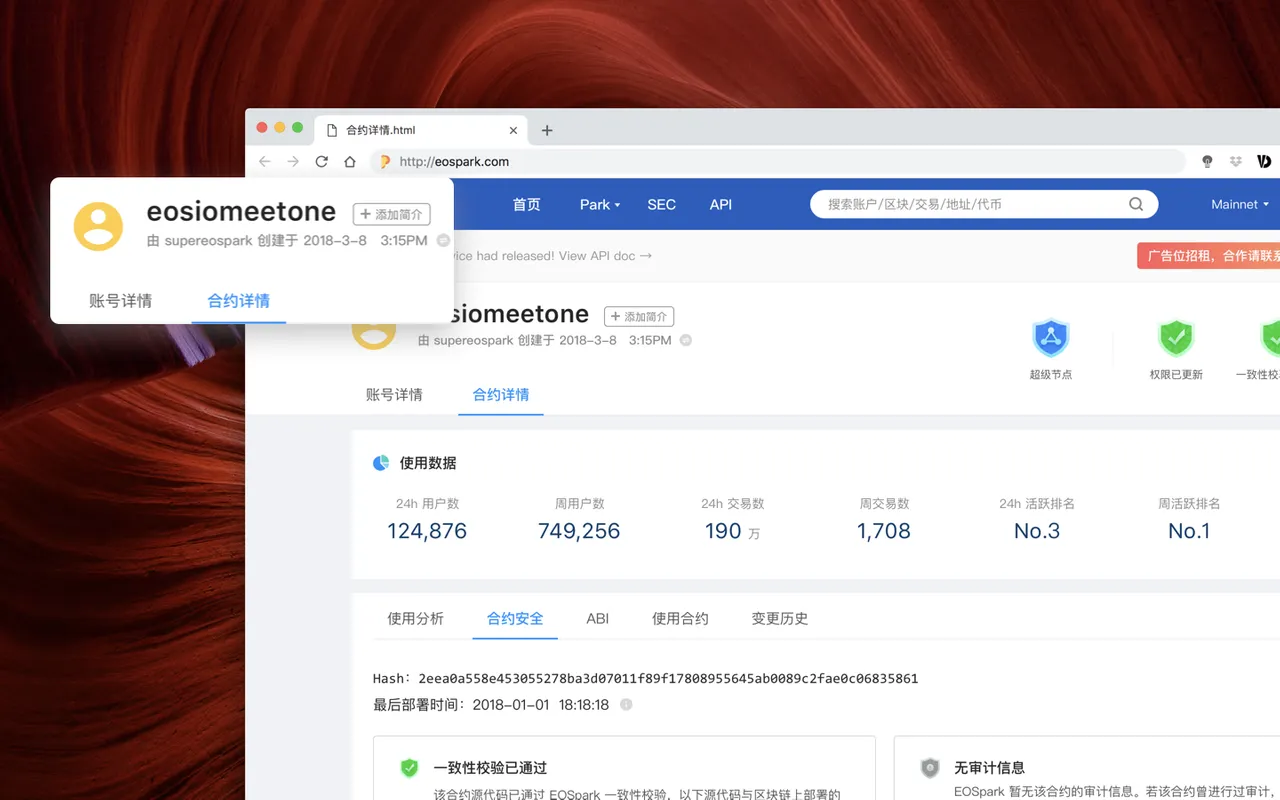This screenshot has width=1280, height=800.
Task: Open the Mainnet network dropdown
Action: pyautogui.click(x=1240, y=204)
